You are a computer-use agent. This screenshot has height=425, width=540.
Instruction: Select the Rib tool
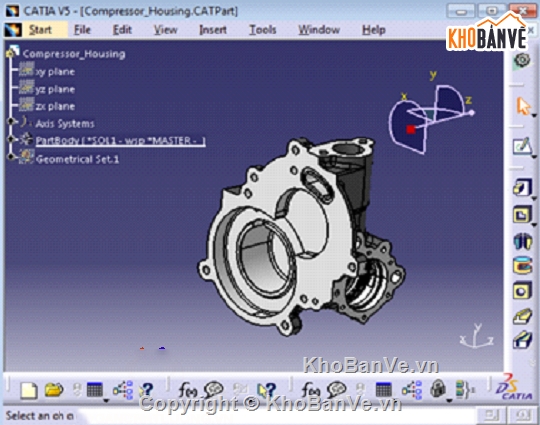[x=522, y=317]
